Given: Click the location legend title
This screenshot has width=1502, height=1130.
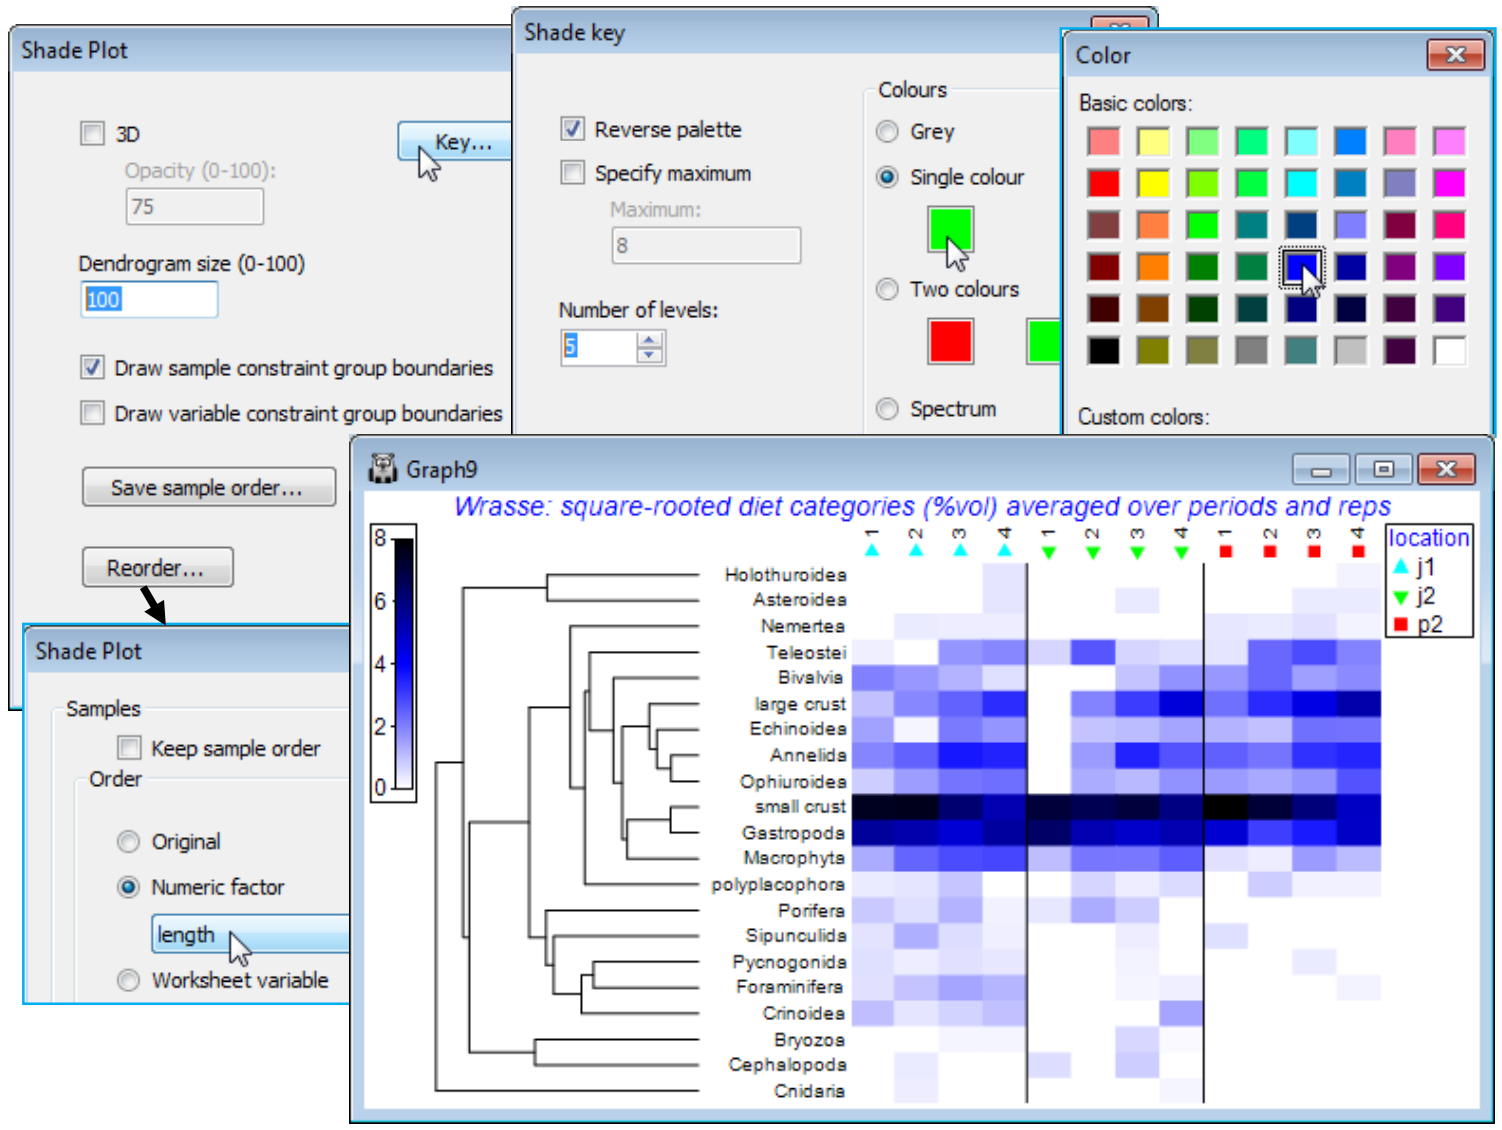Looking at the screenshot, I should click(x=1428, y=538).
